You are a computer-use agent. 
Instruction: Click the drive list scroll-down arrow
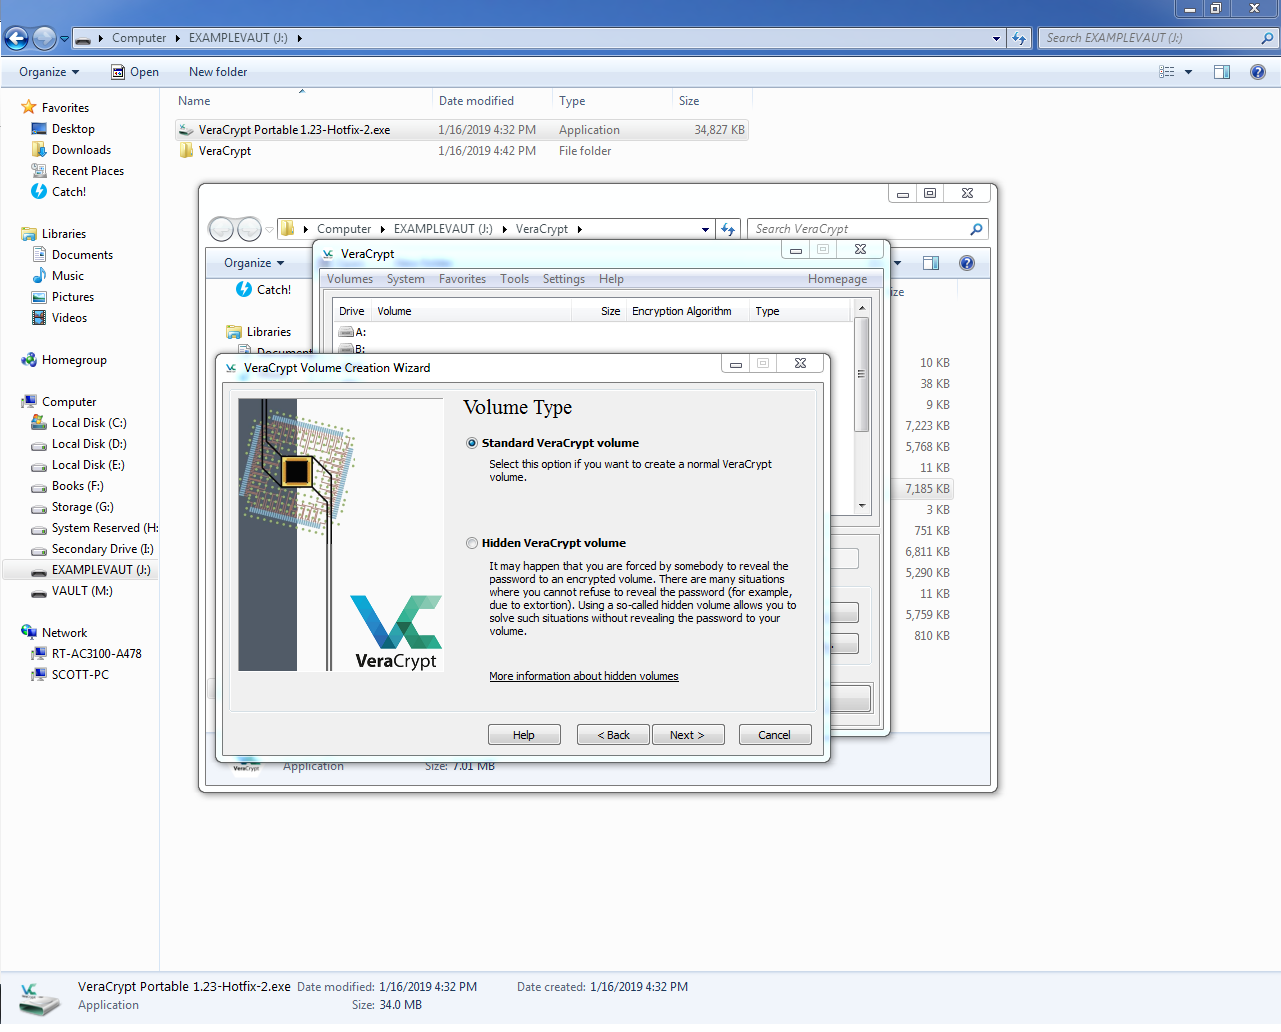(861, 506)
